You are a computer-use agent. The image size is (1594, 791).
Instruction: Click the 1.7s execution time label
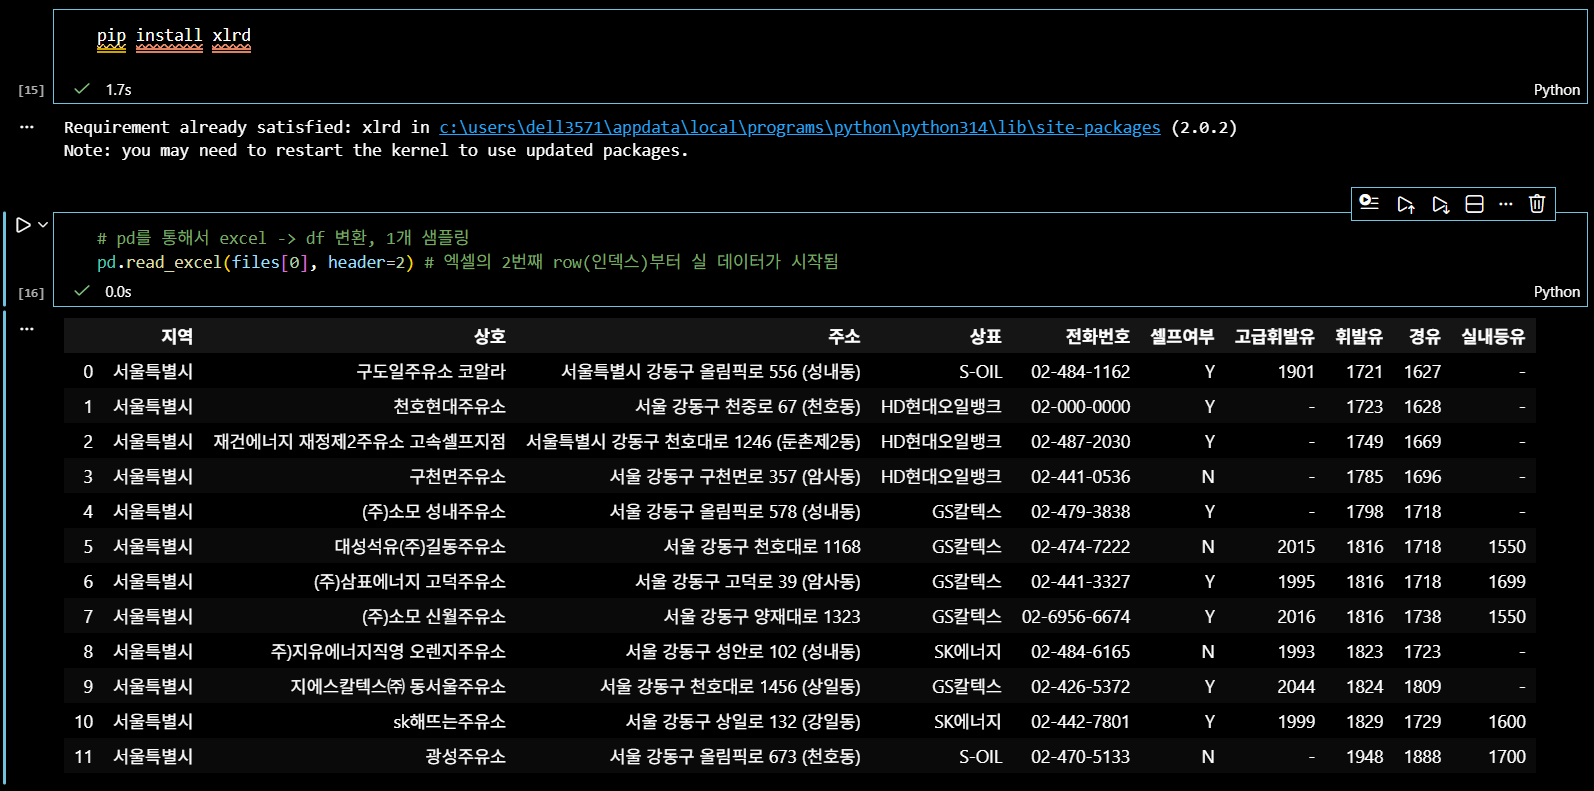[118, 90]
